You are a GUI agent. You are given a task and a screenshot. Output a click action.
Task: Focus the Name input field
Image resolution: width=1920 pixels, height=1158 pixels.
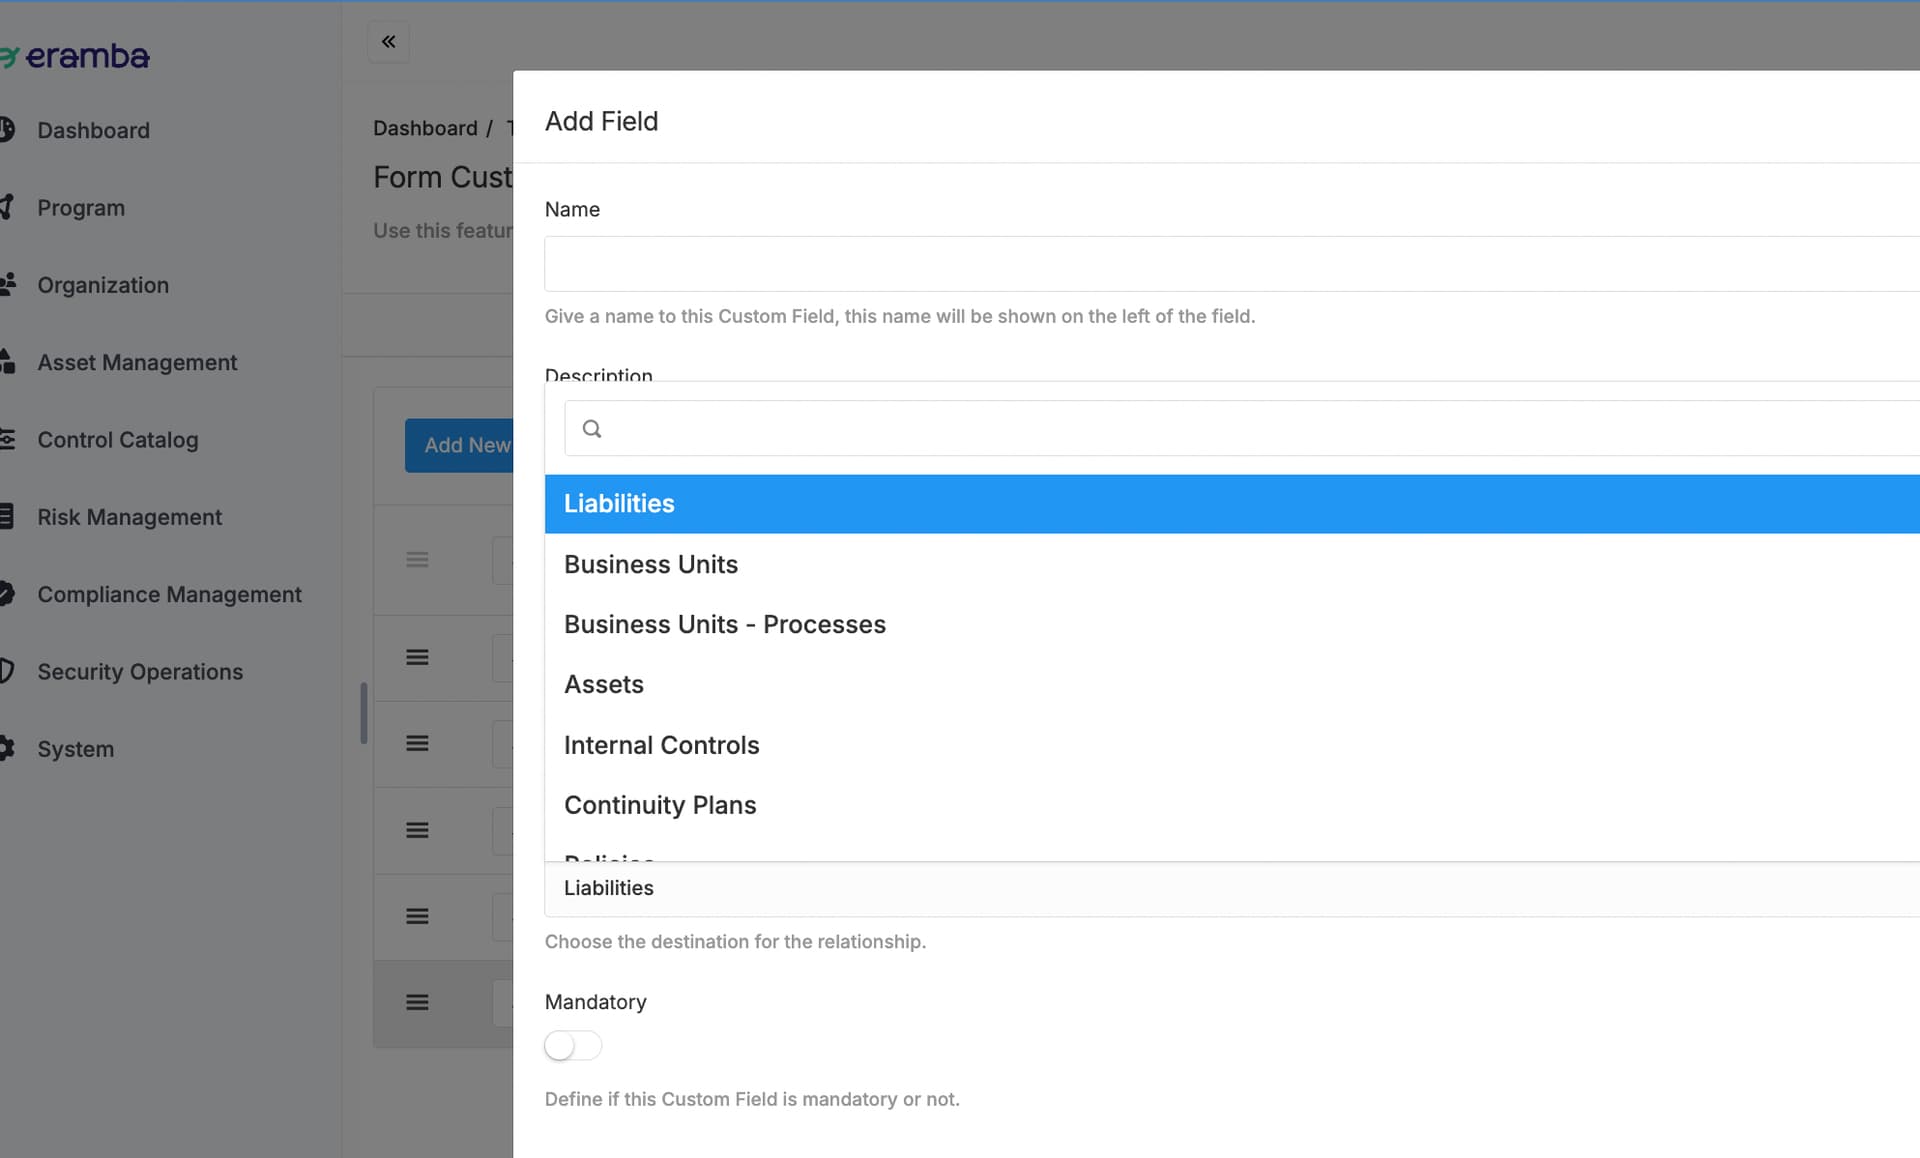coord(1232,264)
